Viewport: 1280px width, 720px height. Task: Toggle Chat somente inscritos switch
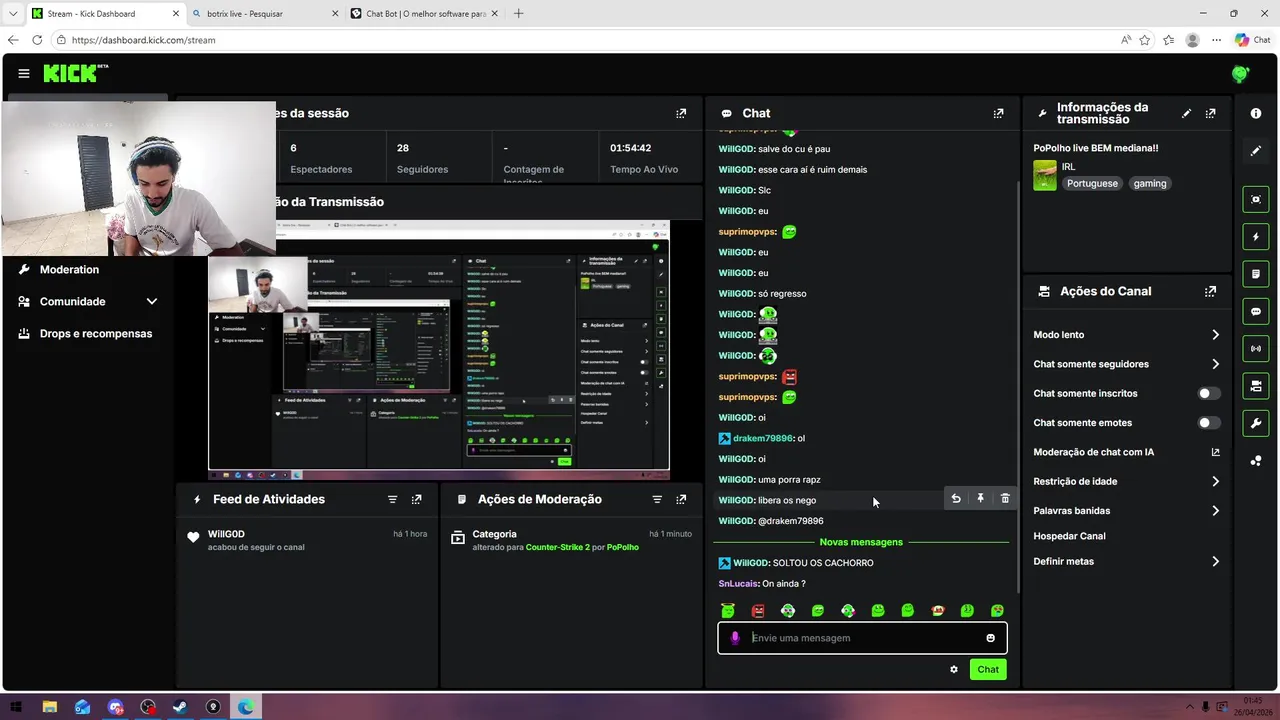[1210, 394]
